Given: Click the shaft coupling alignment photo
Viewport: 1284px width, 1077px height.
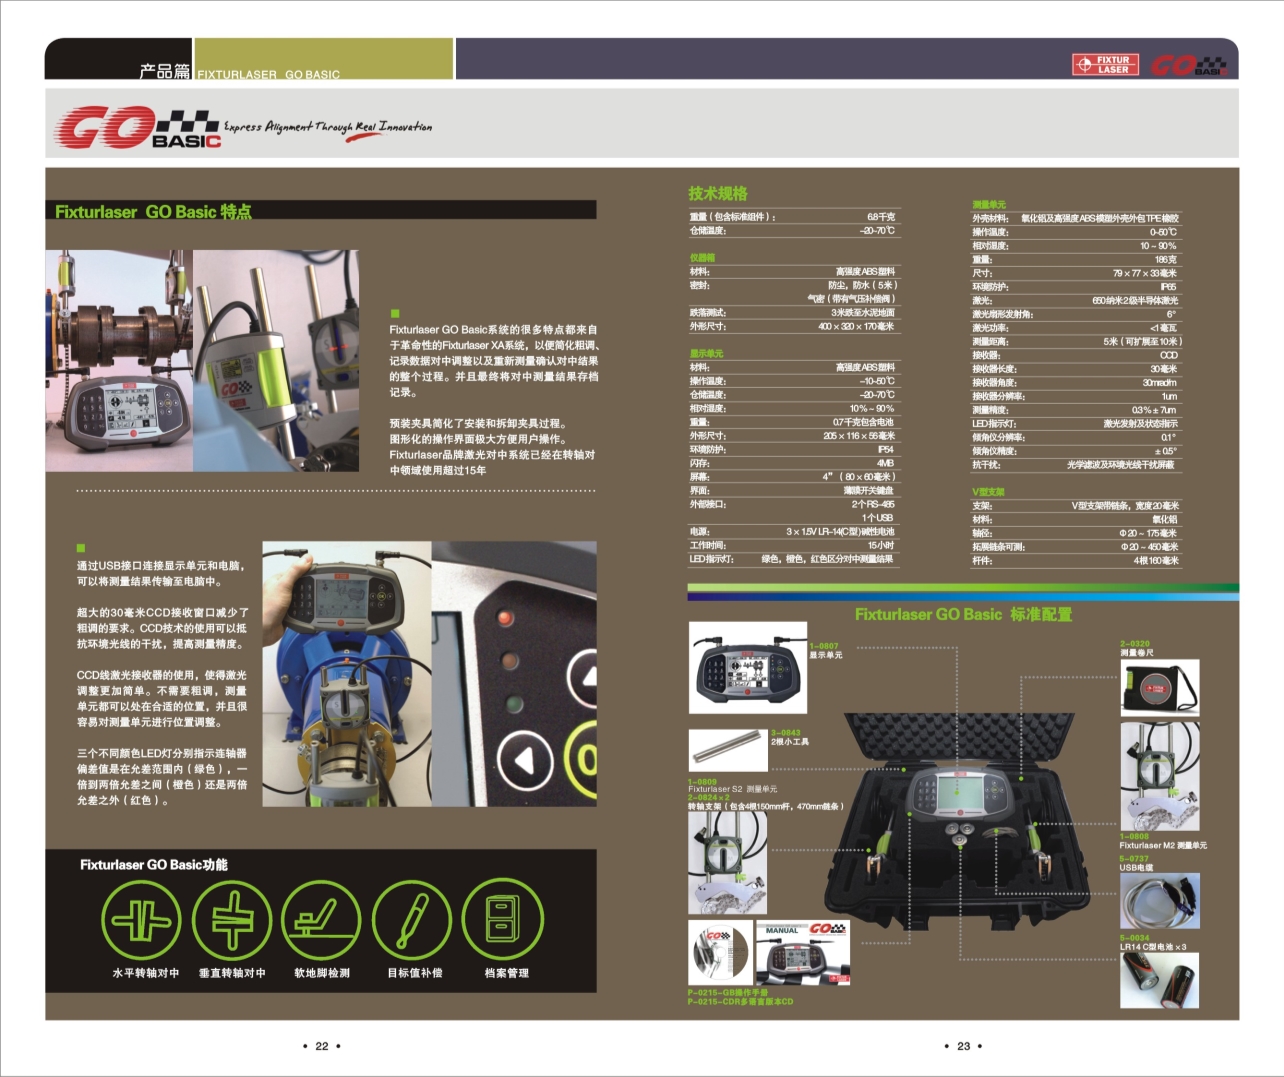Looking at the screenshot, I should (119, 361).
